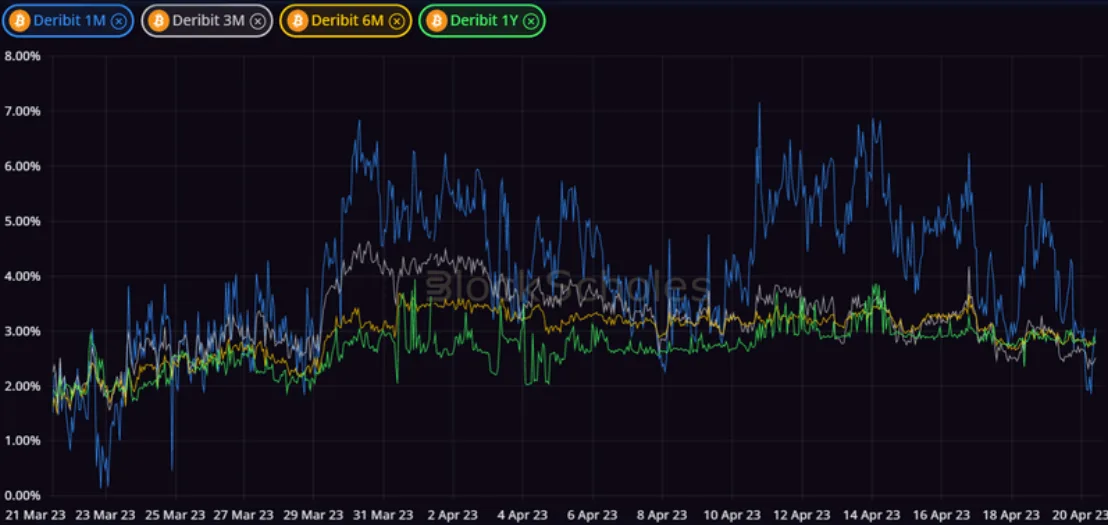The width and height of the screenshot is (1108, 525).
Task: Click the 2 Apr 23 date label
Action: coord(453,514)
